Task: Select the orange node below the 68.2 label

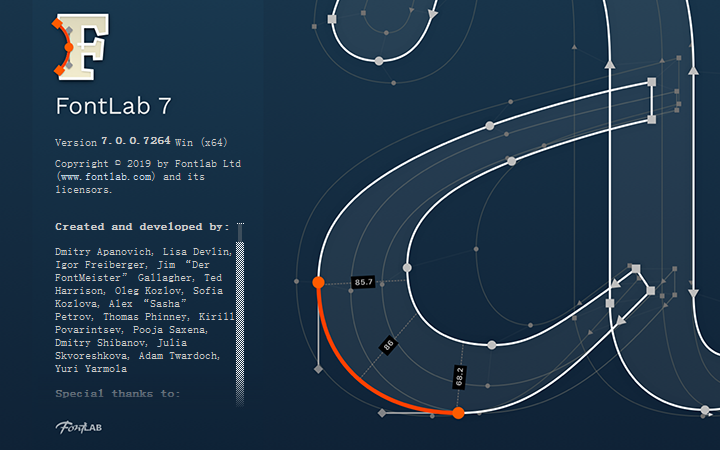Action: tap(458, 412)
